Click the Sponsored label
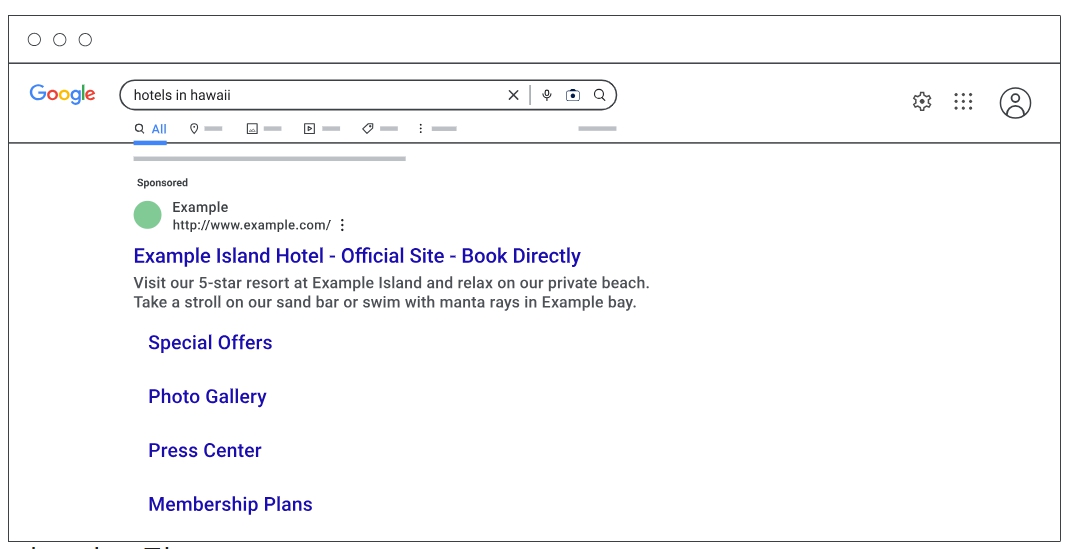 pos(162,183)
